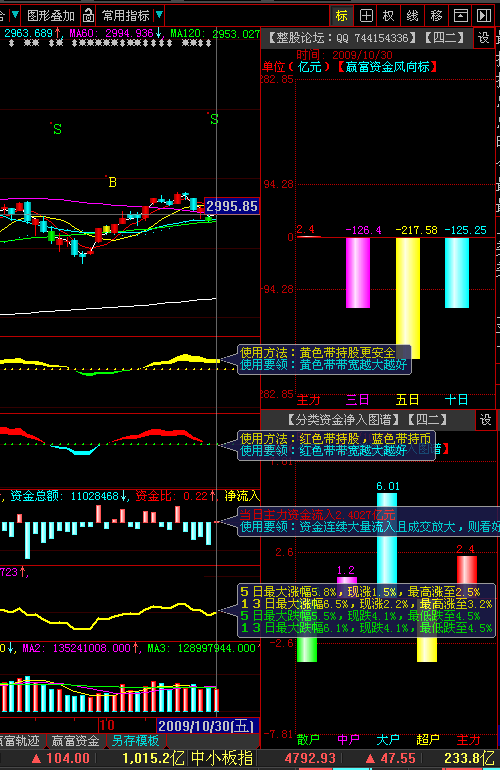Viewport: 500px width, 770px height.
Task: Expand the 常用指标 dropdown arrow
Action: click(x=159, y=15)
